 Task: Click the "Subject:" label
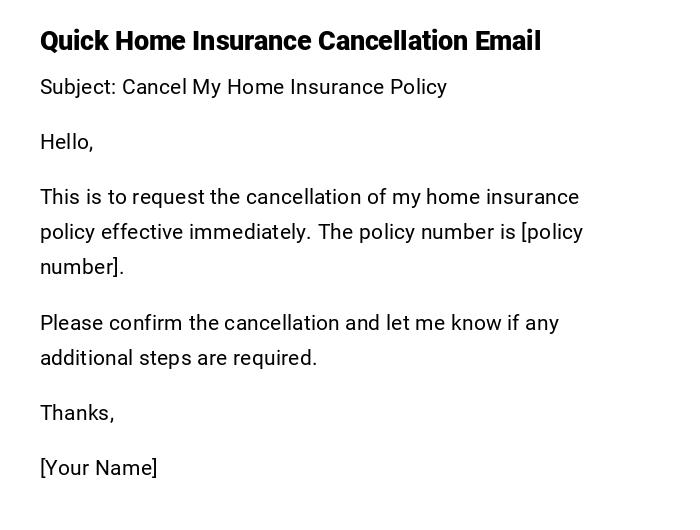pyautogui.click(x=78, y=87)
